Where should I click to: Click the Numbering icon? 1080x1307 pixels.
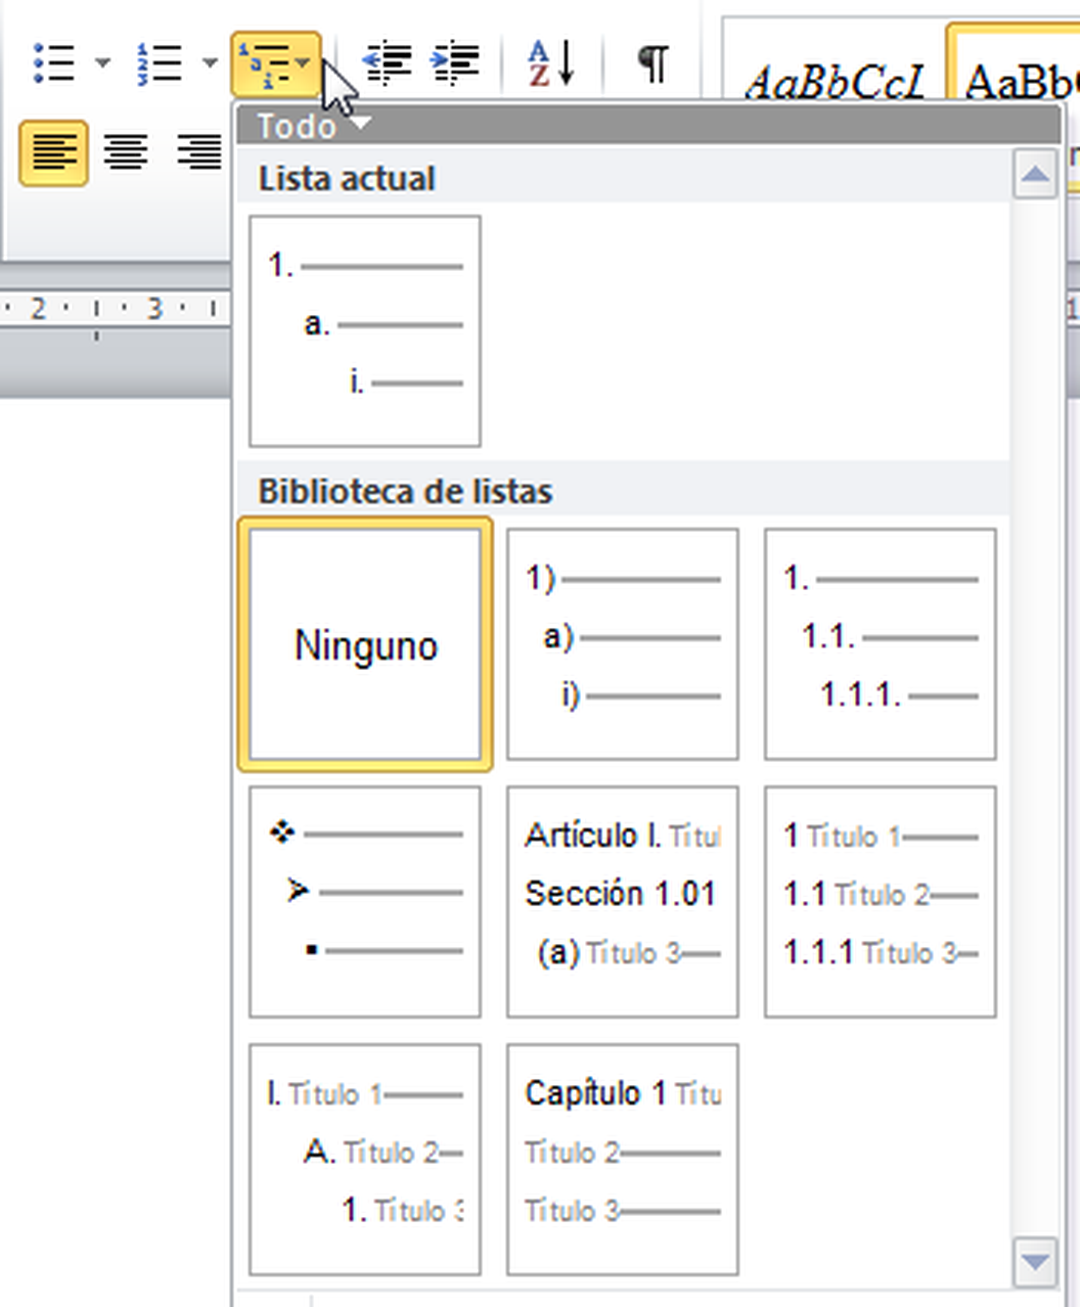click(x=160, y=60)
